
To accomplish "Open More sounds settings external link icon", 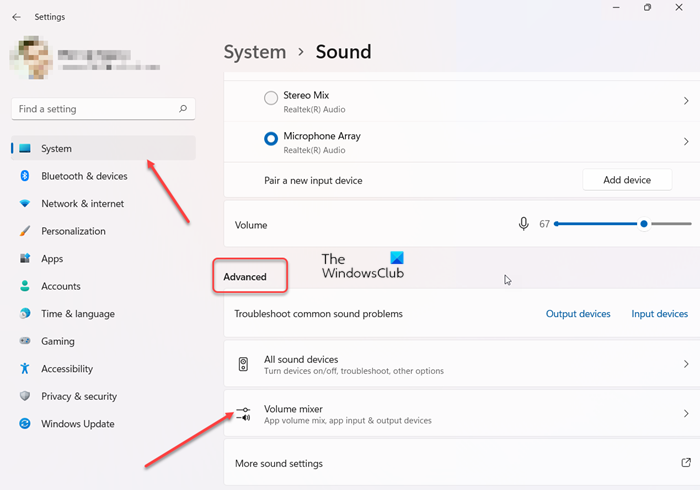I will (686, 463).
